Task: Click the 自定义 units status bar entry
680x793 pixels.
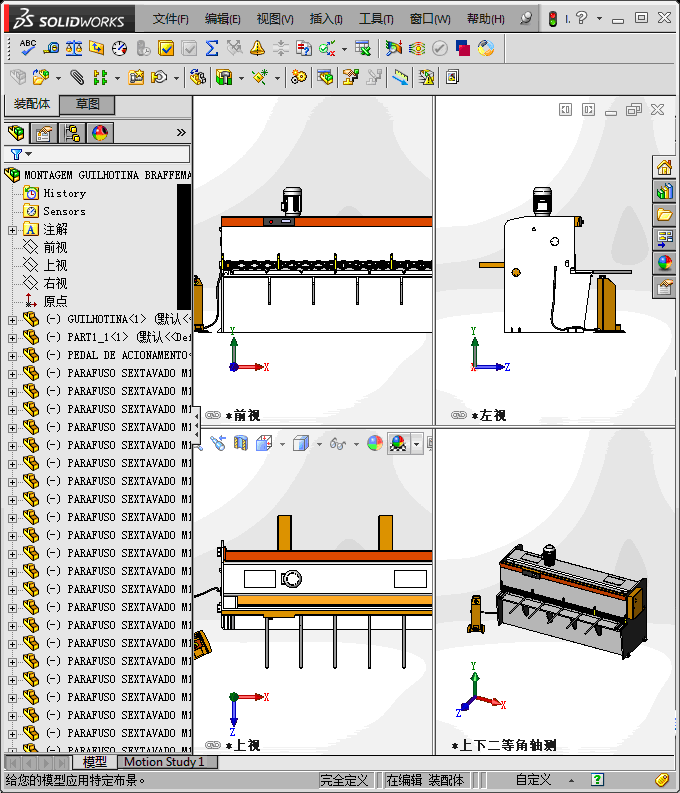Action: tap(533, 779)
